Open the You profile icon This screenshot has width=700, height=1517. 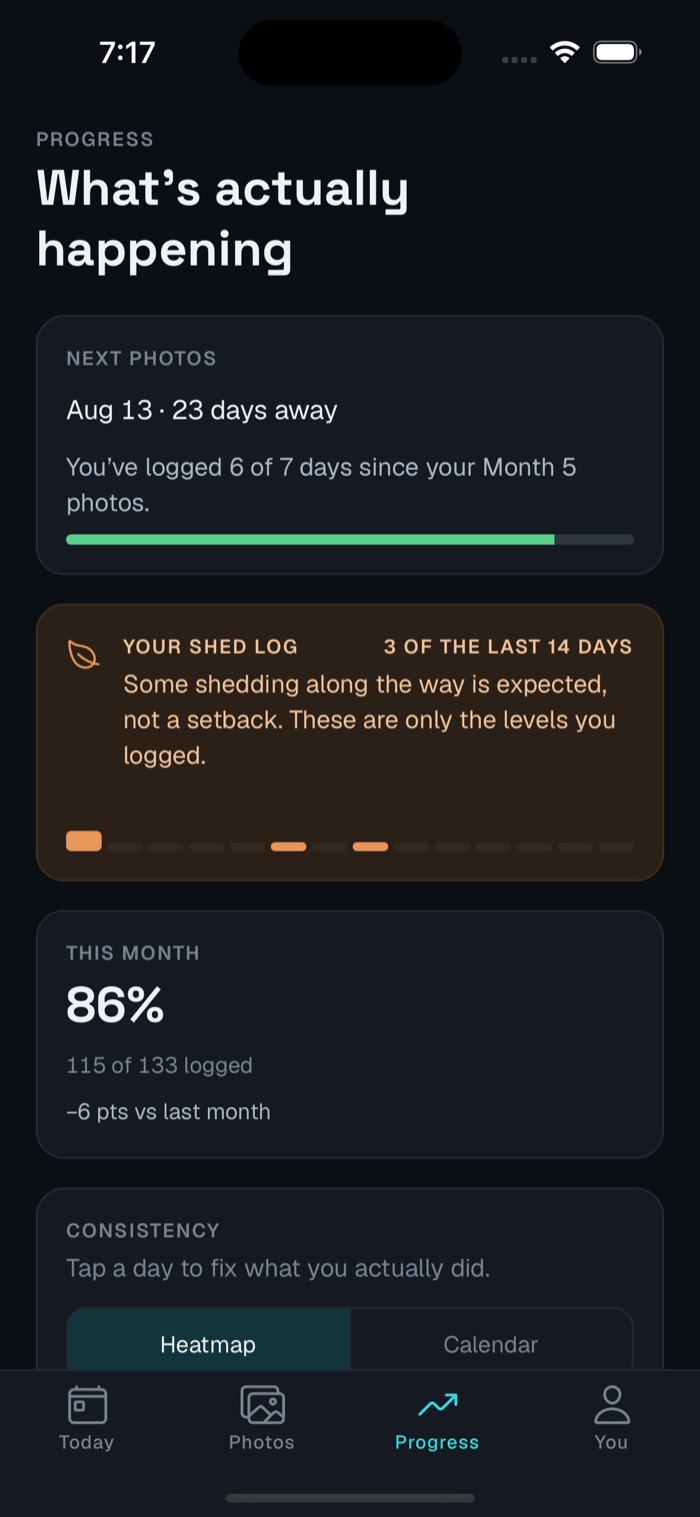tap(611, 1404)
